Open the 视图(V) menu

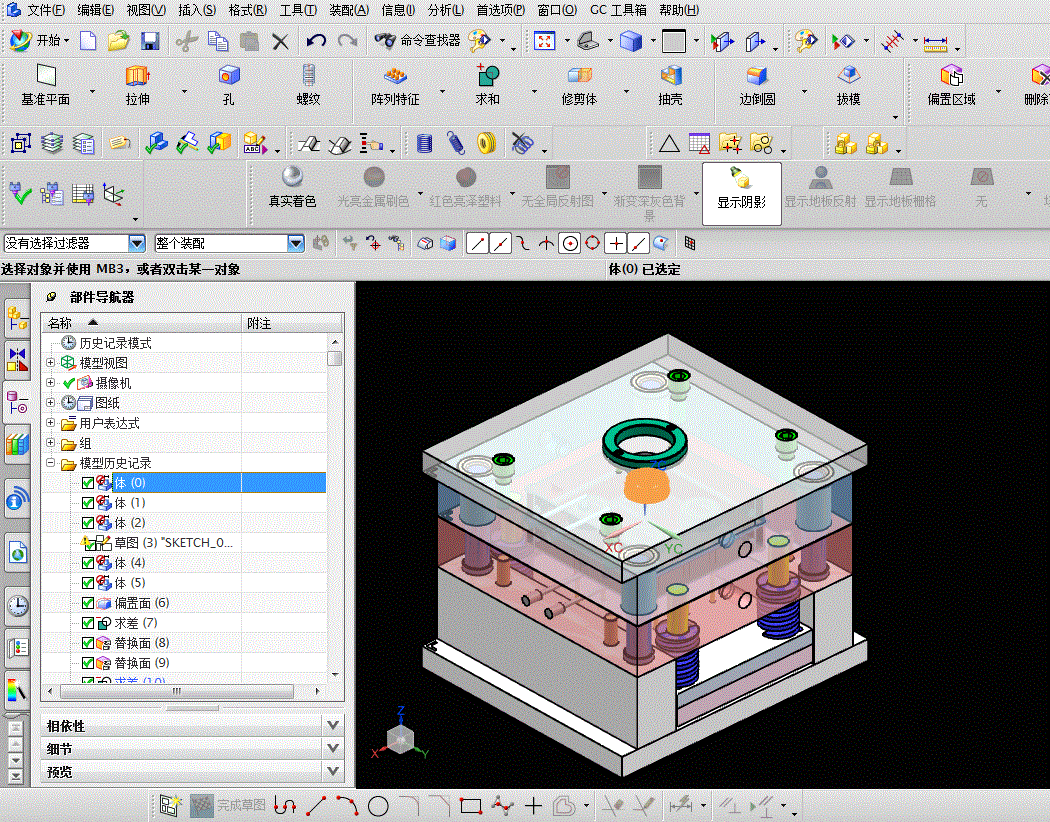pyautogui.click(x=146, y=10)
